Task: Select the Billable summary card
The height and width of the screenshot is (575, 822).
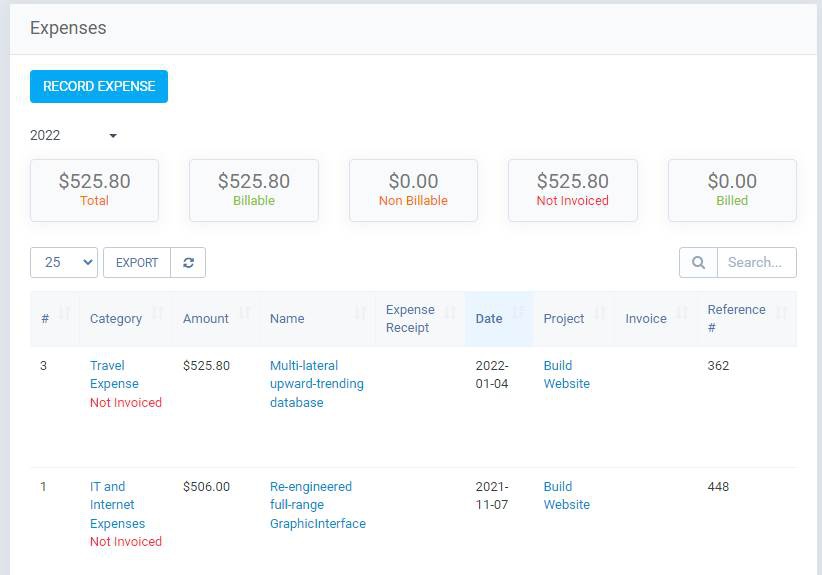Action: [254, 190]
